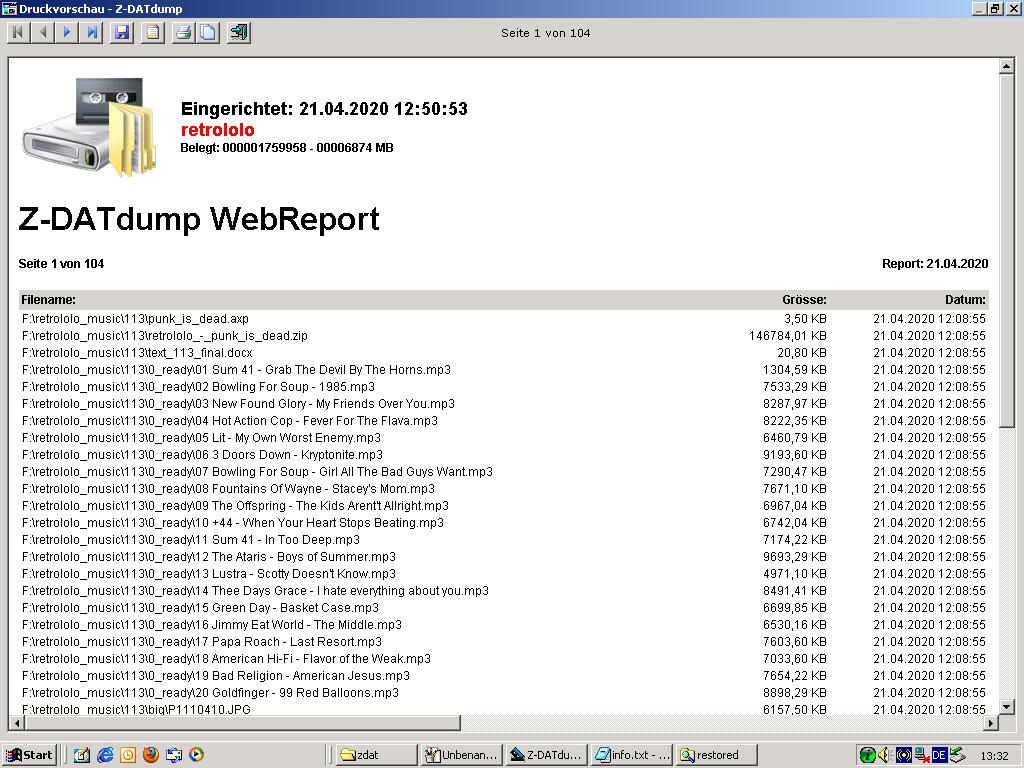Select the Lit My Own Worst Enemy row

(504, 438)
